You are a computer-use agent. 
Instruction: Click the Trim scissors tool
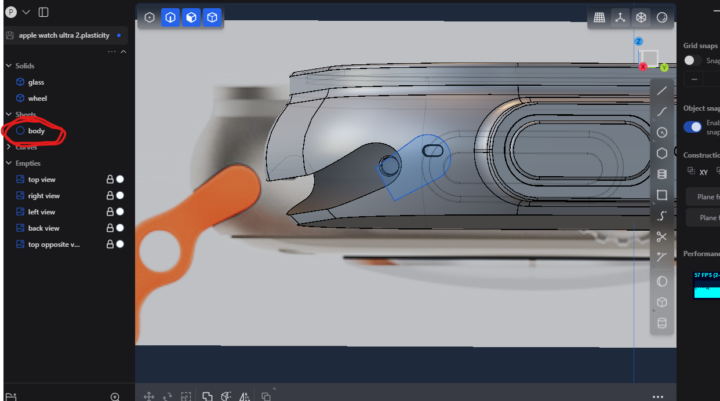[662, 237]
